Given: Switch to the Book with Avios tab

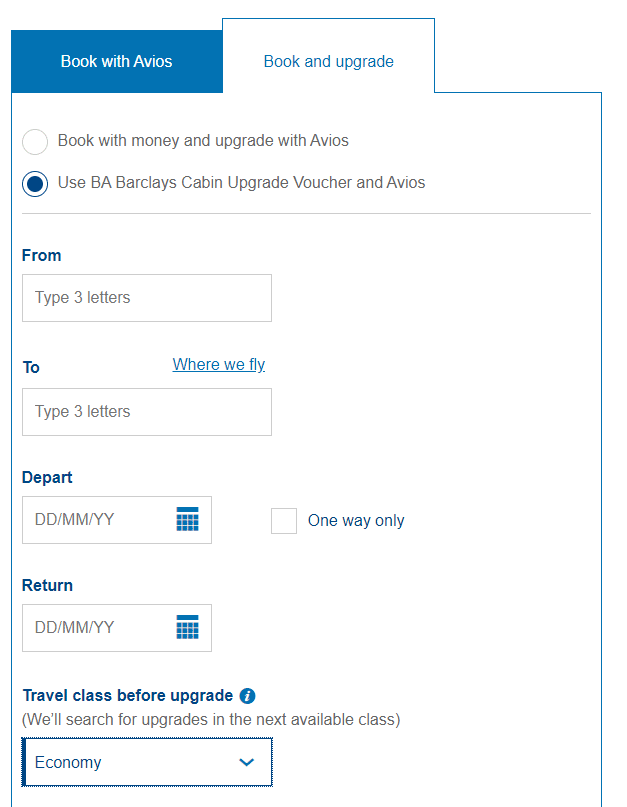Looking at the screenshot, I should point(116,61).
